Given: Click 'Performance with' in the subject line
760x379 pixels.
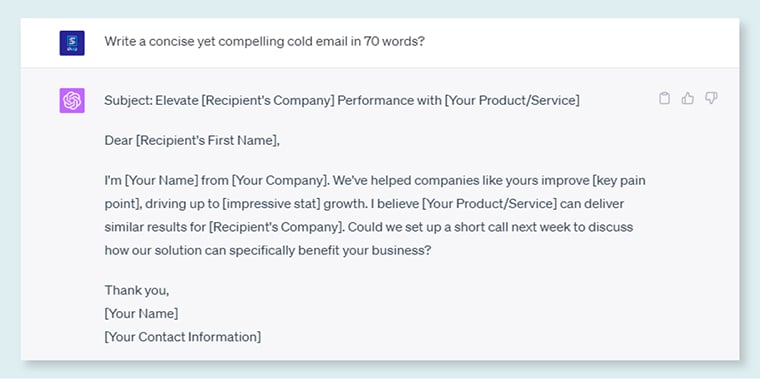Looking at the screenshot, I should point(390,101).
